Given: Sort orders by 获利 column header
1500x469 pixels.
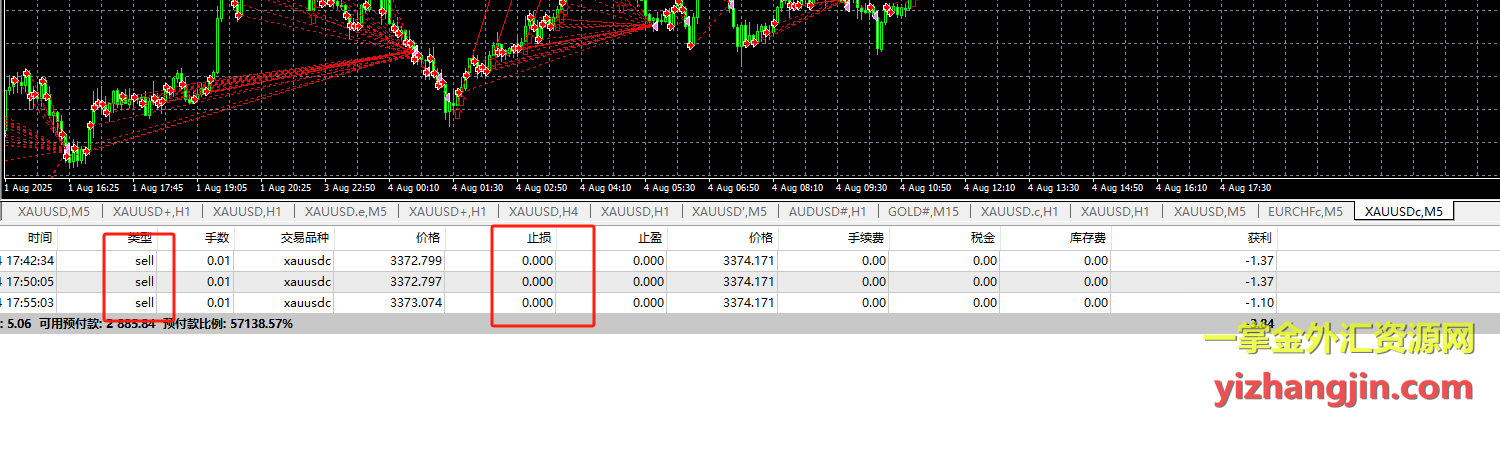Looking at the screenshot, I should point(1258,238).
